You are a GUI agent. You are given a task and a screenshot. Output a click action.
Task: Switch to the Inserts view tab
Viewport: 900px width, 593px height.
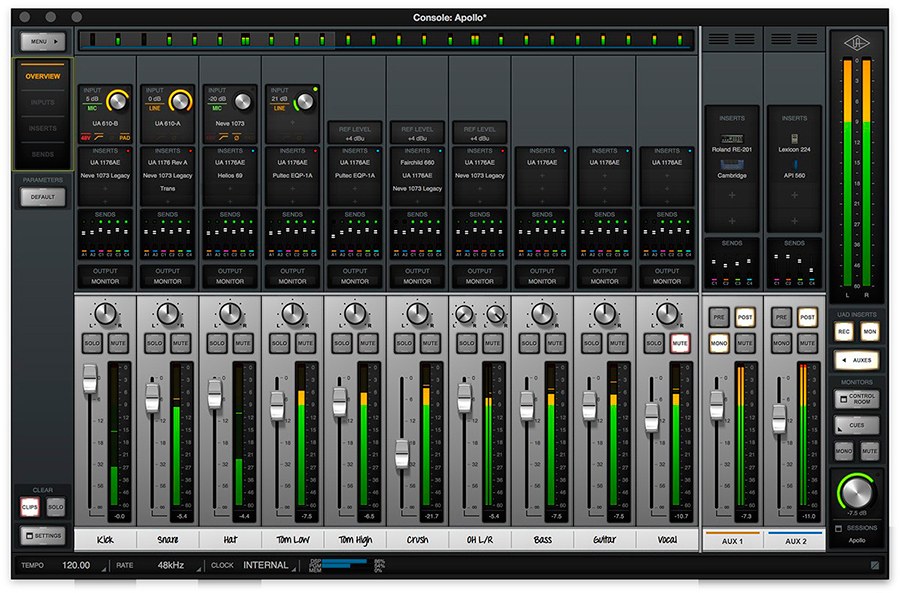click(43, 128)
